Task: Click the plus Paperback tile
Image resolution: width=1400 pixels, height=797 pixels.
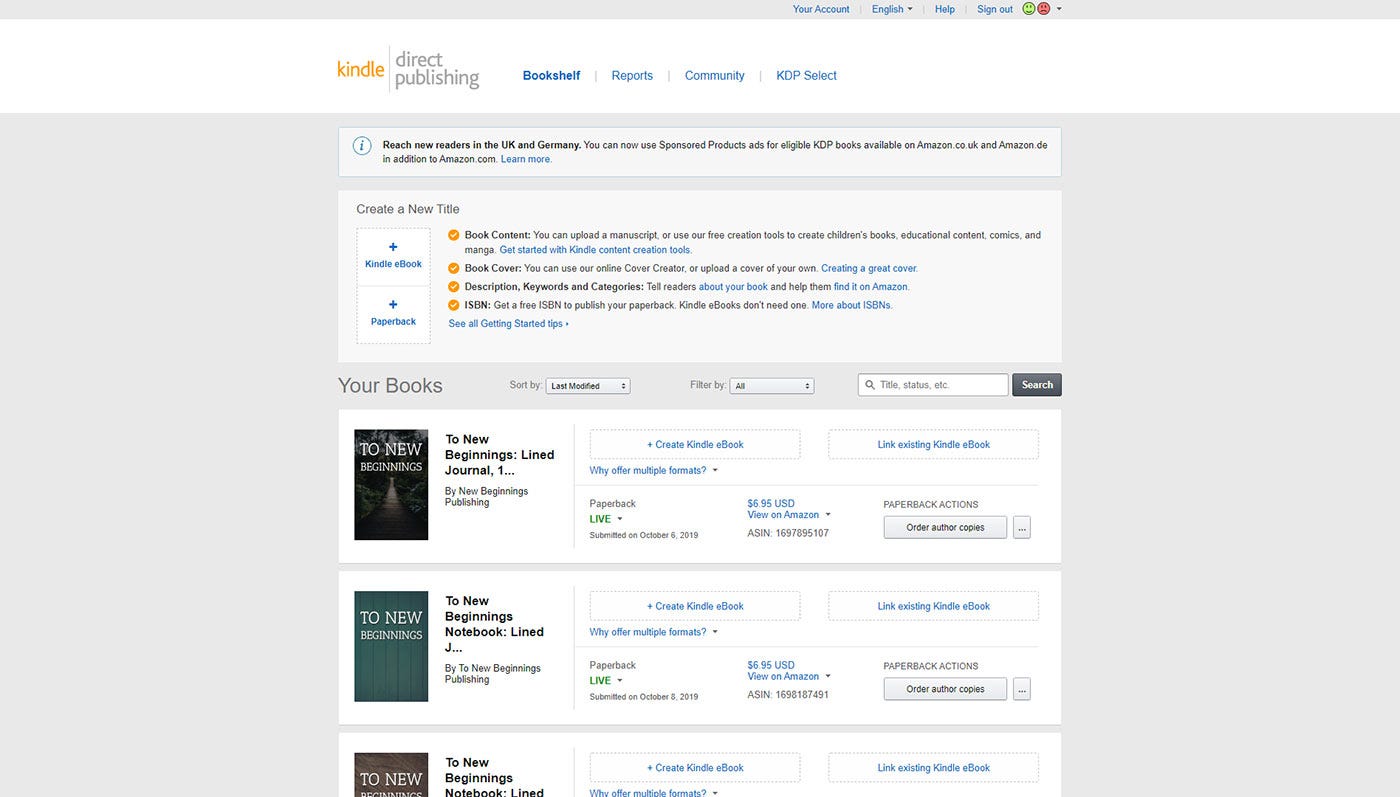Action: [393, 314]
